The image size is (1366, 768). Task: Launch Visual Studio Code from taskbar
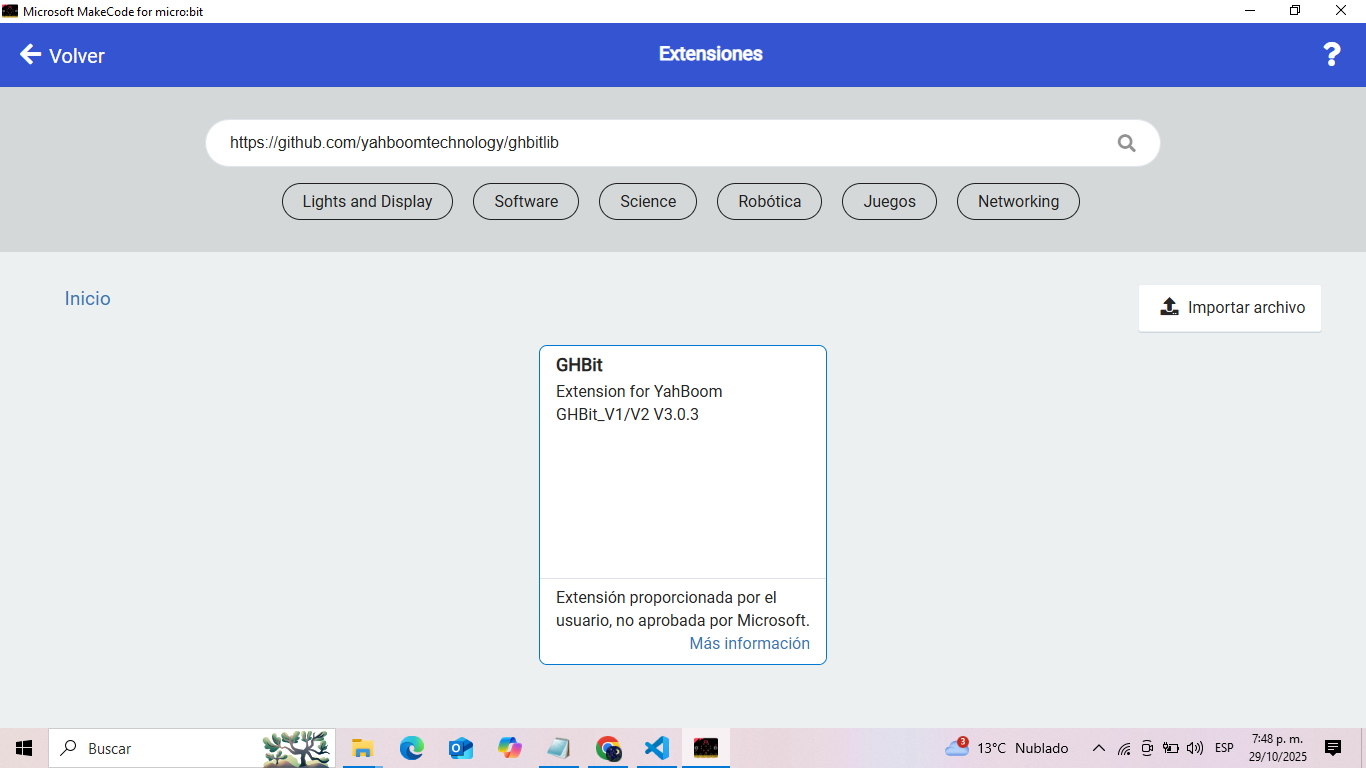pos(656,748)
